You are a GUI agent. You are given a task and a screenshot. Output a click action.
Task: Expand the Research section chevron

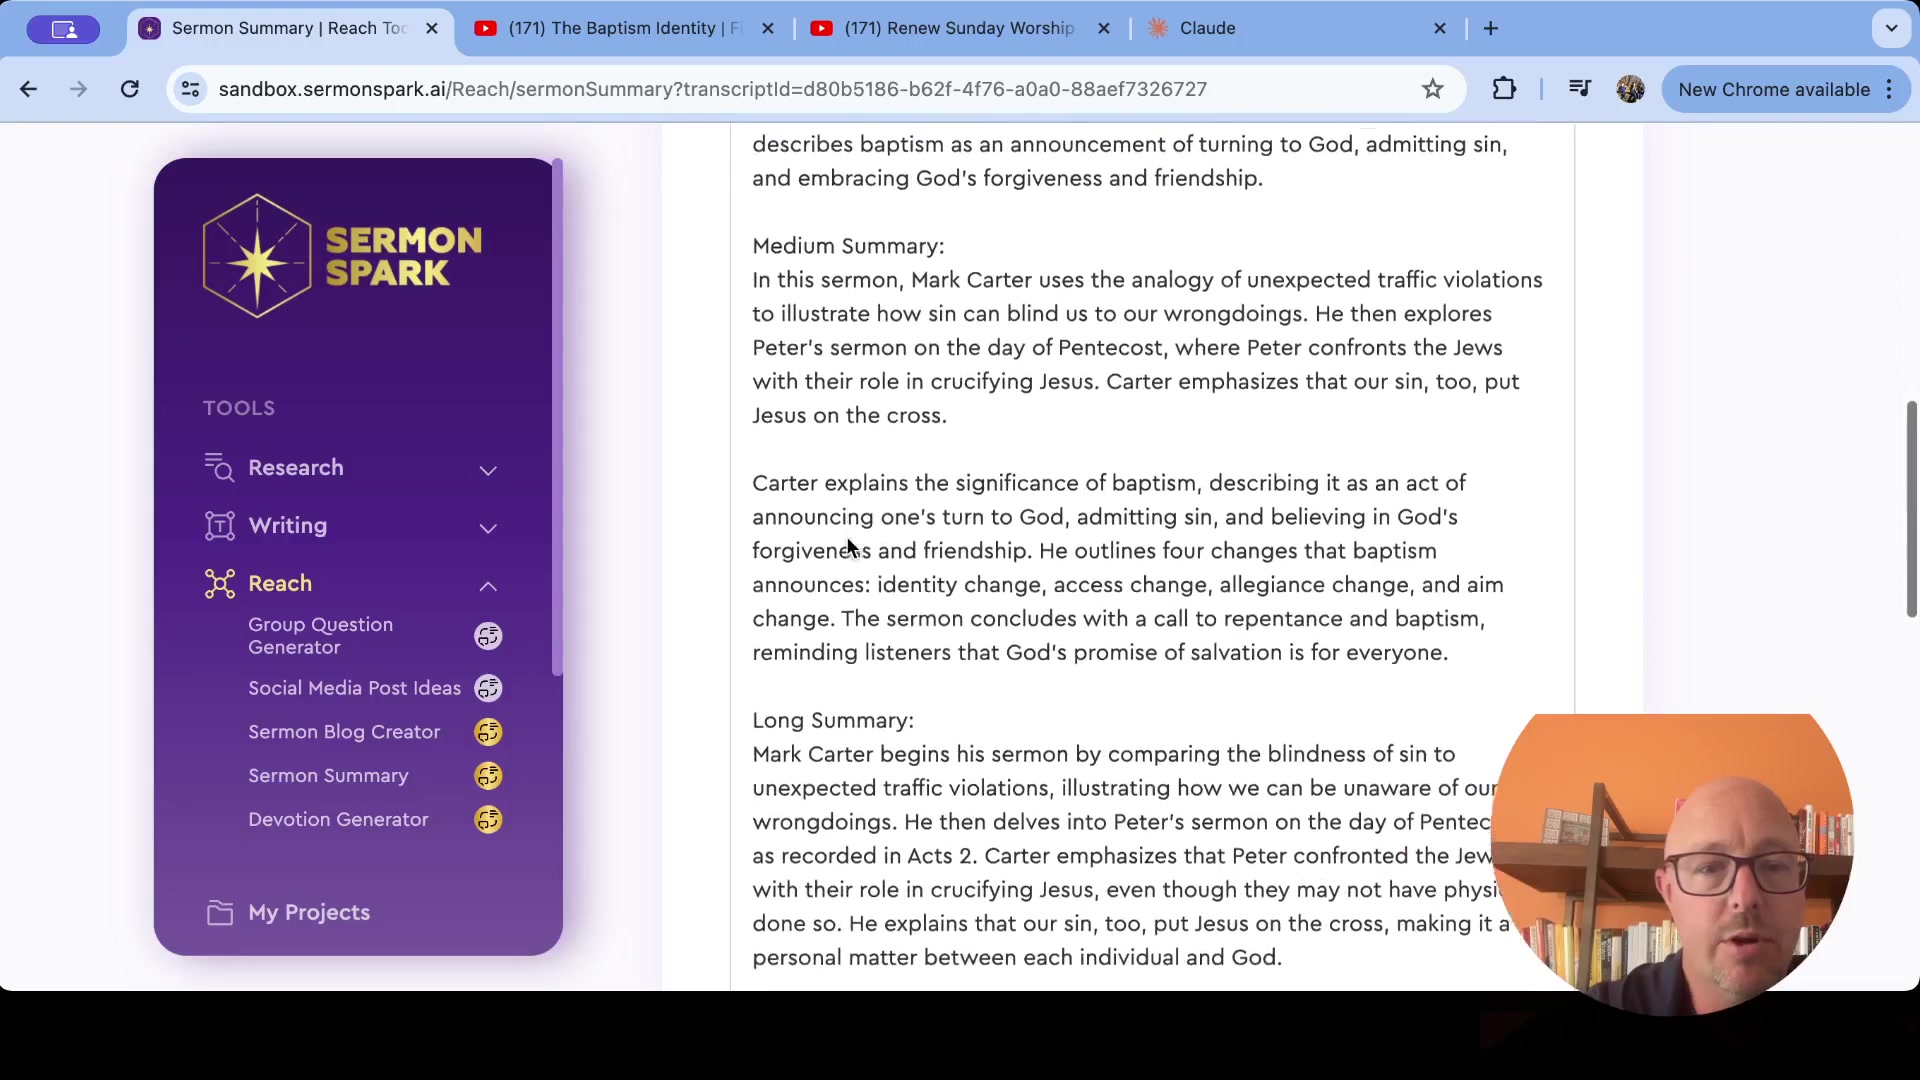(488, 470)
